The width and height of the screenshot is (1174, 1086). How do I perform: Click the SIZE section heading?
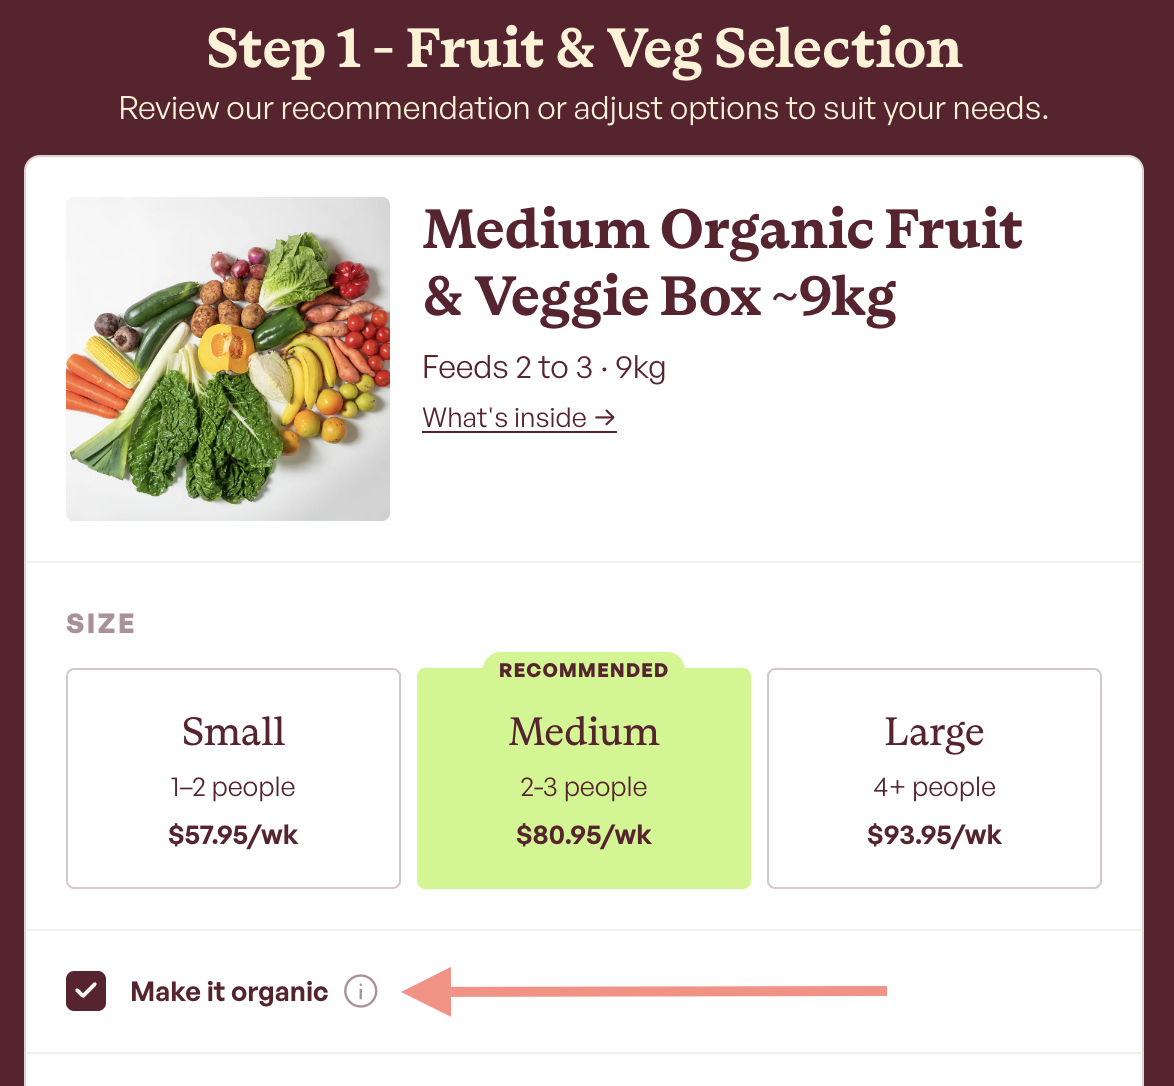click(101, 623)
